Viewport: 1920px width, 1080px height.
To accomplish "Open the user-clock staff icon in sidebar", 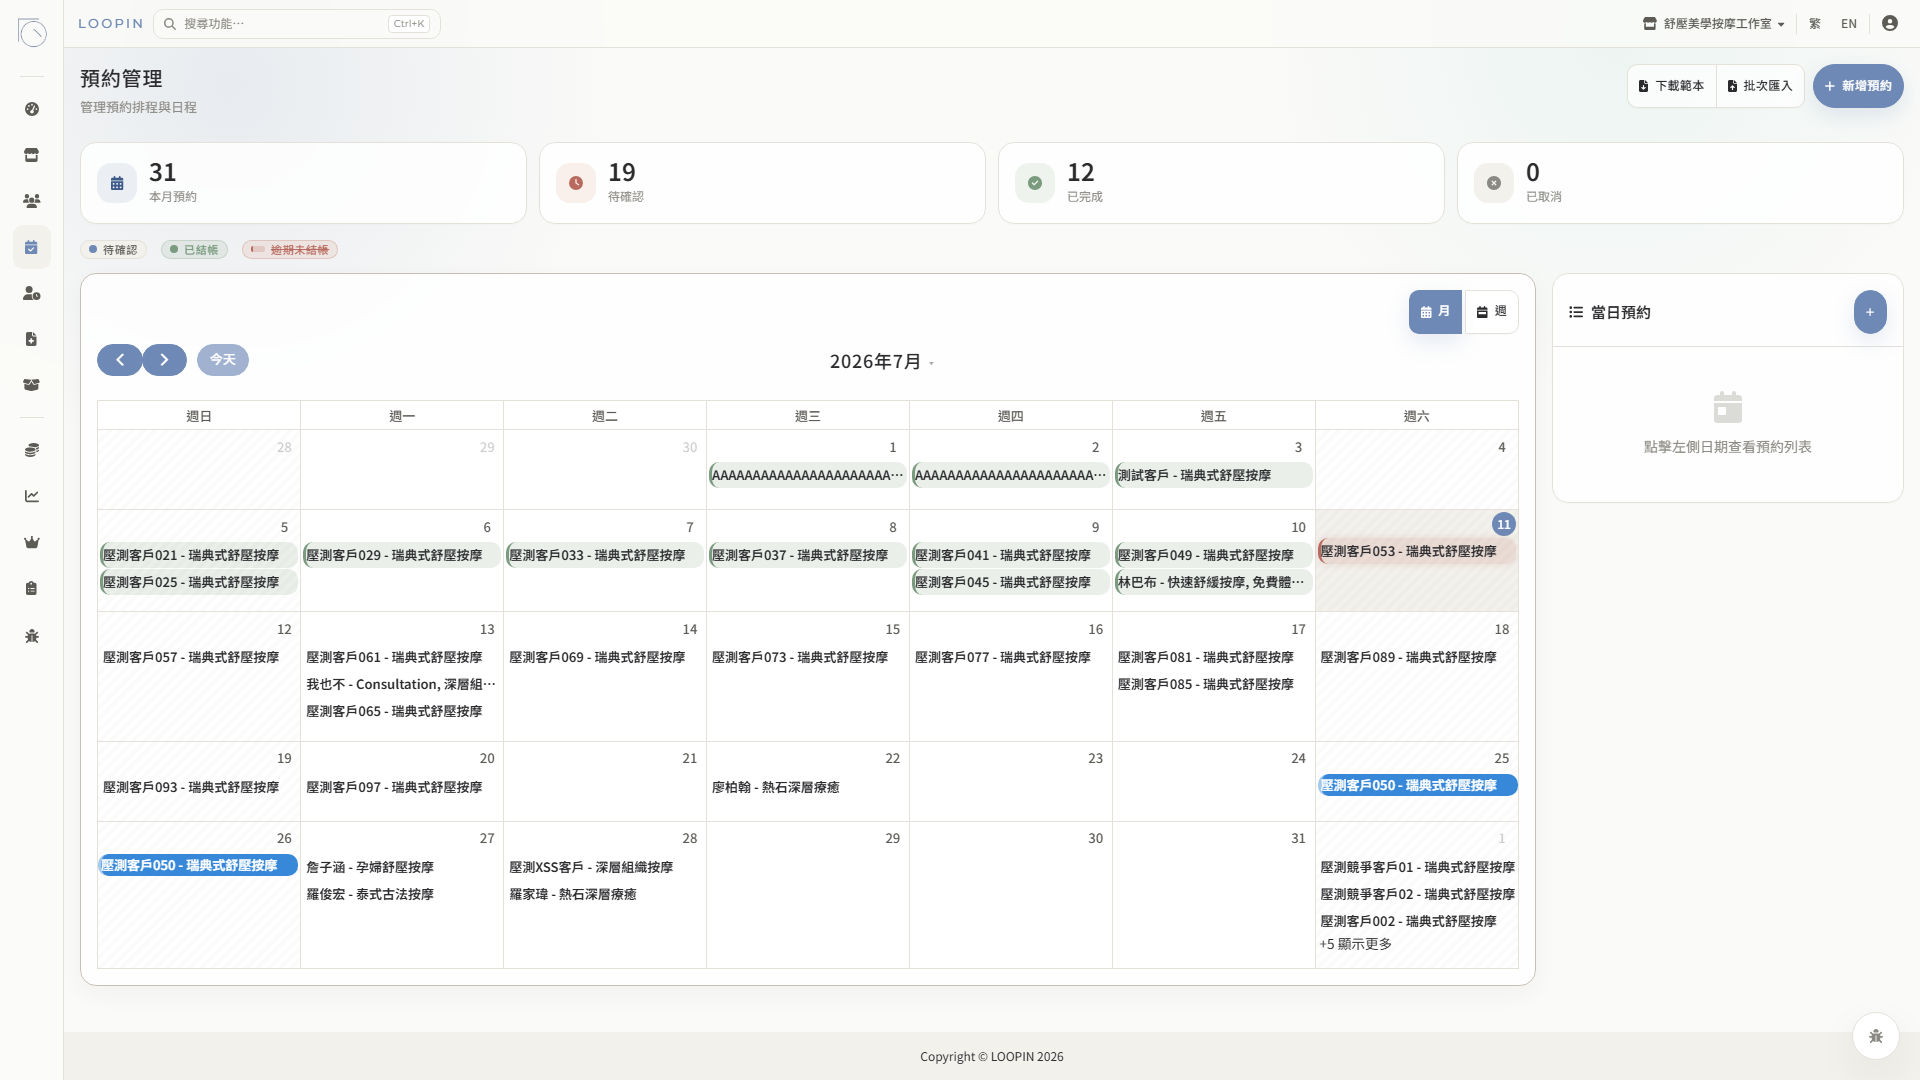I will click(x=32, y=293).
